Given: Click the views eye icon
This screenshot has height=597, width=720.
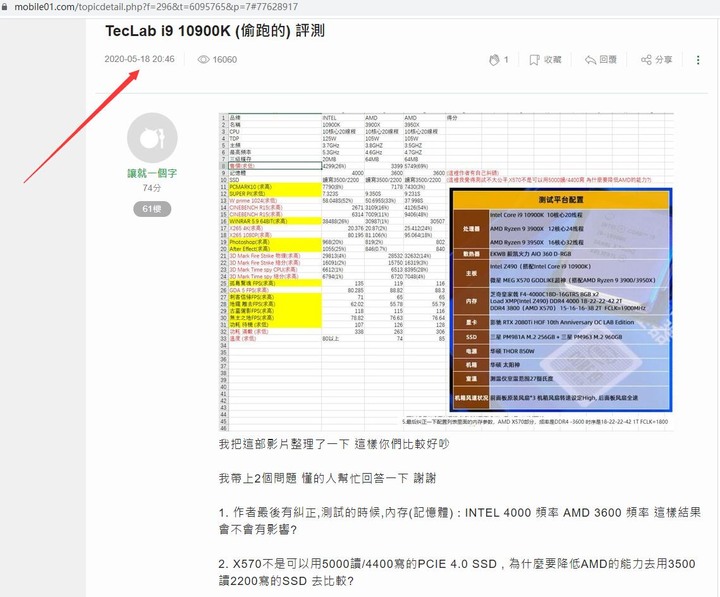Looking at the screenshot, I should click(x=203, y=59).
